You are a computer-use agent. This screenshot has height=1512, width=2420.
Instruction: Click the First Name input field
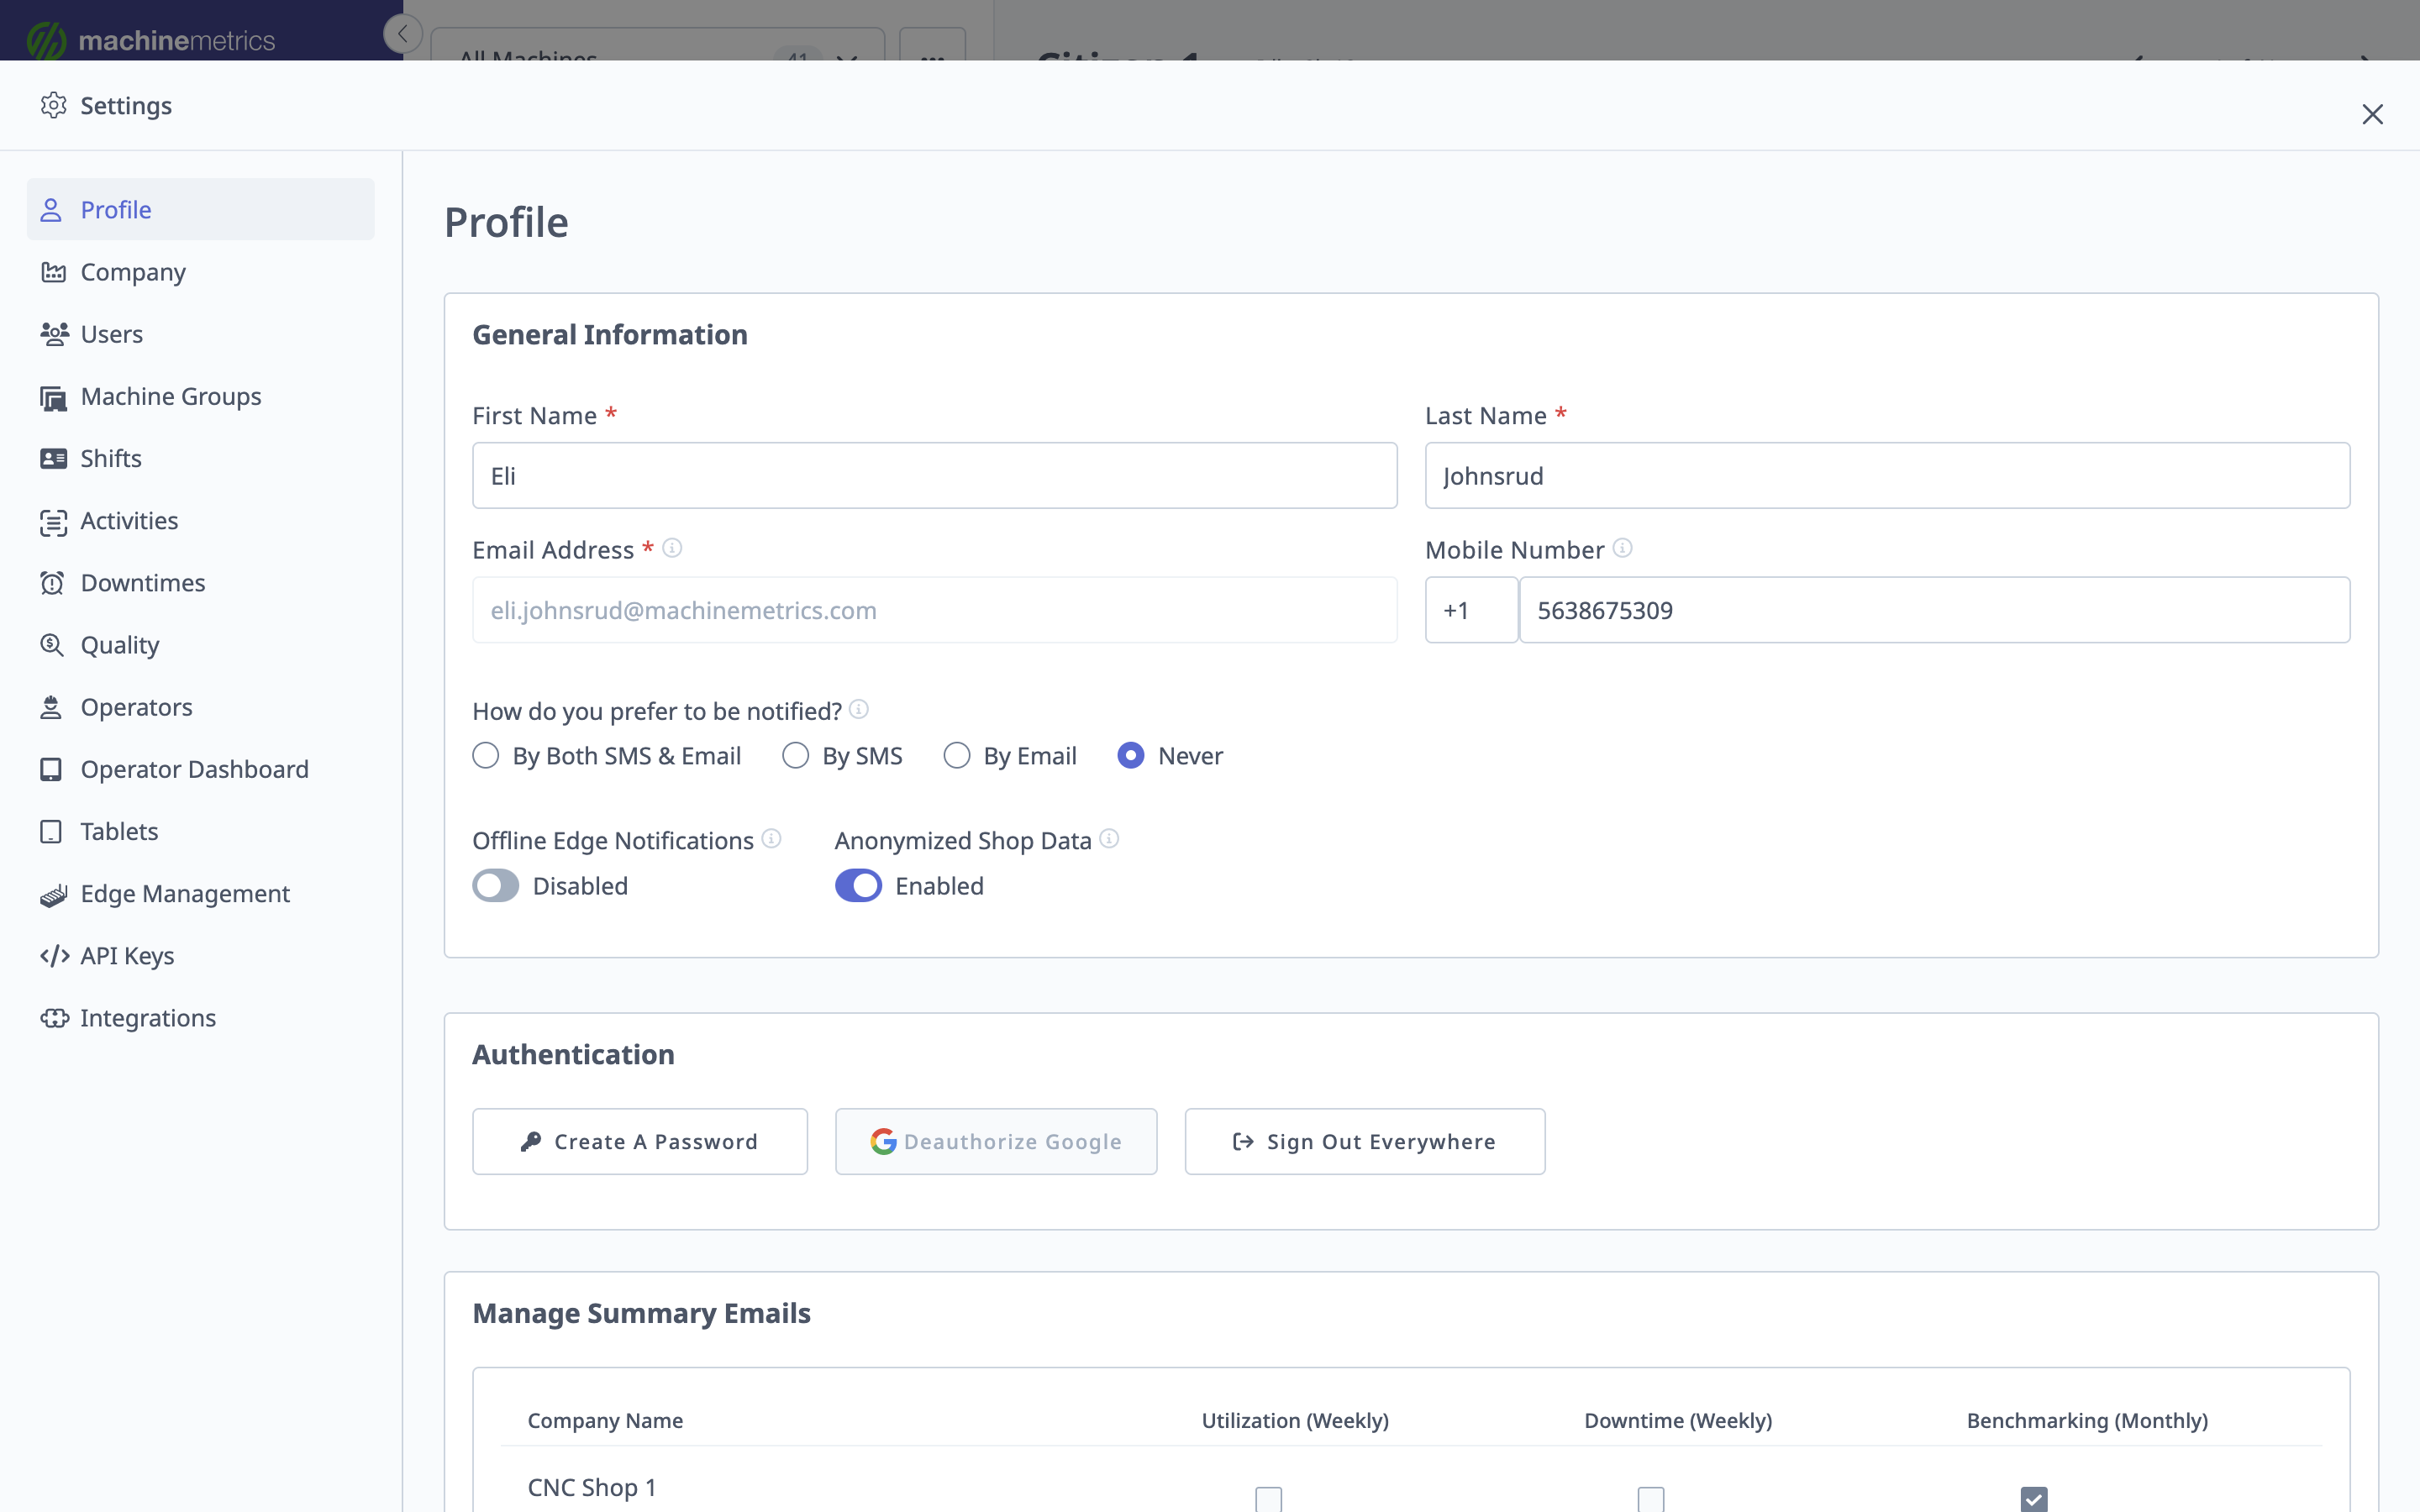pos(935,476)
